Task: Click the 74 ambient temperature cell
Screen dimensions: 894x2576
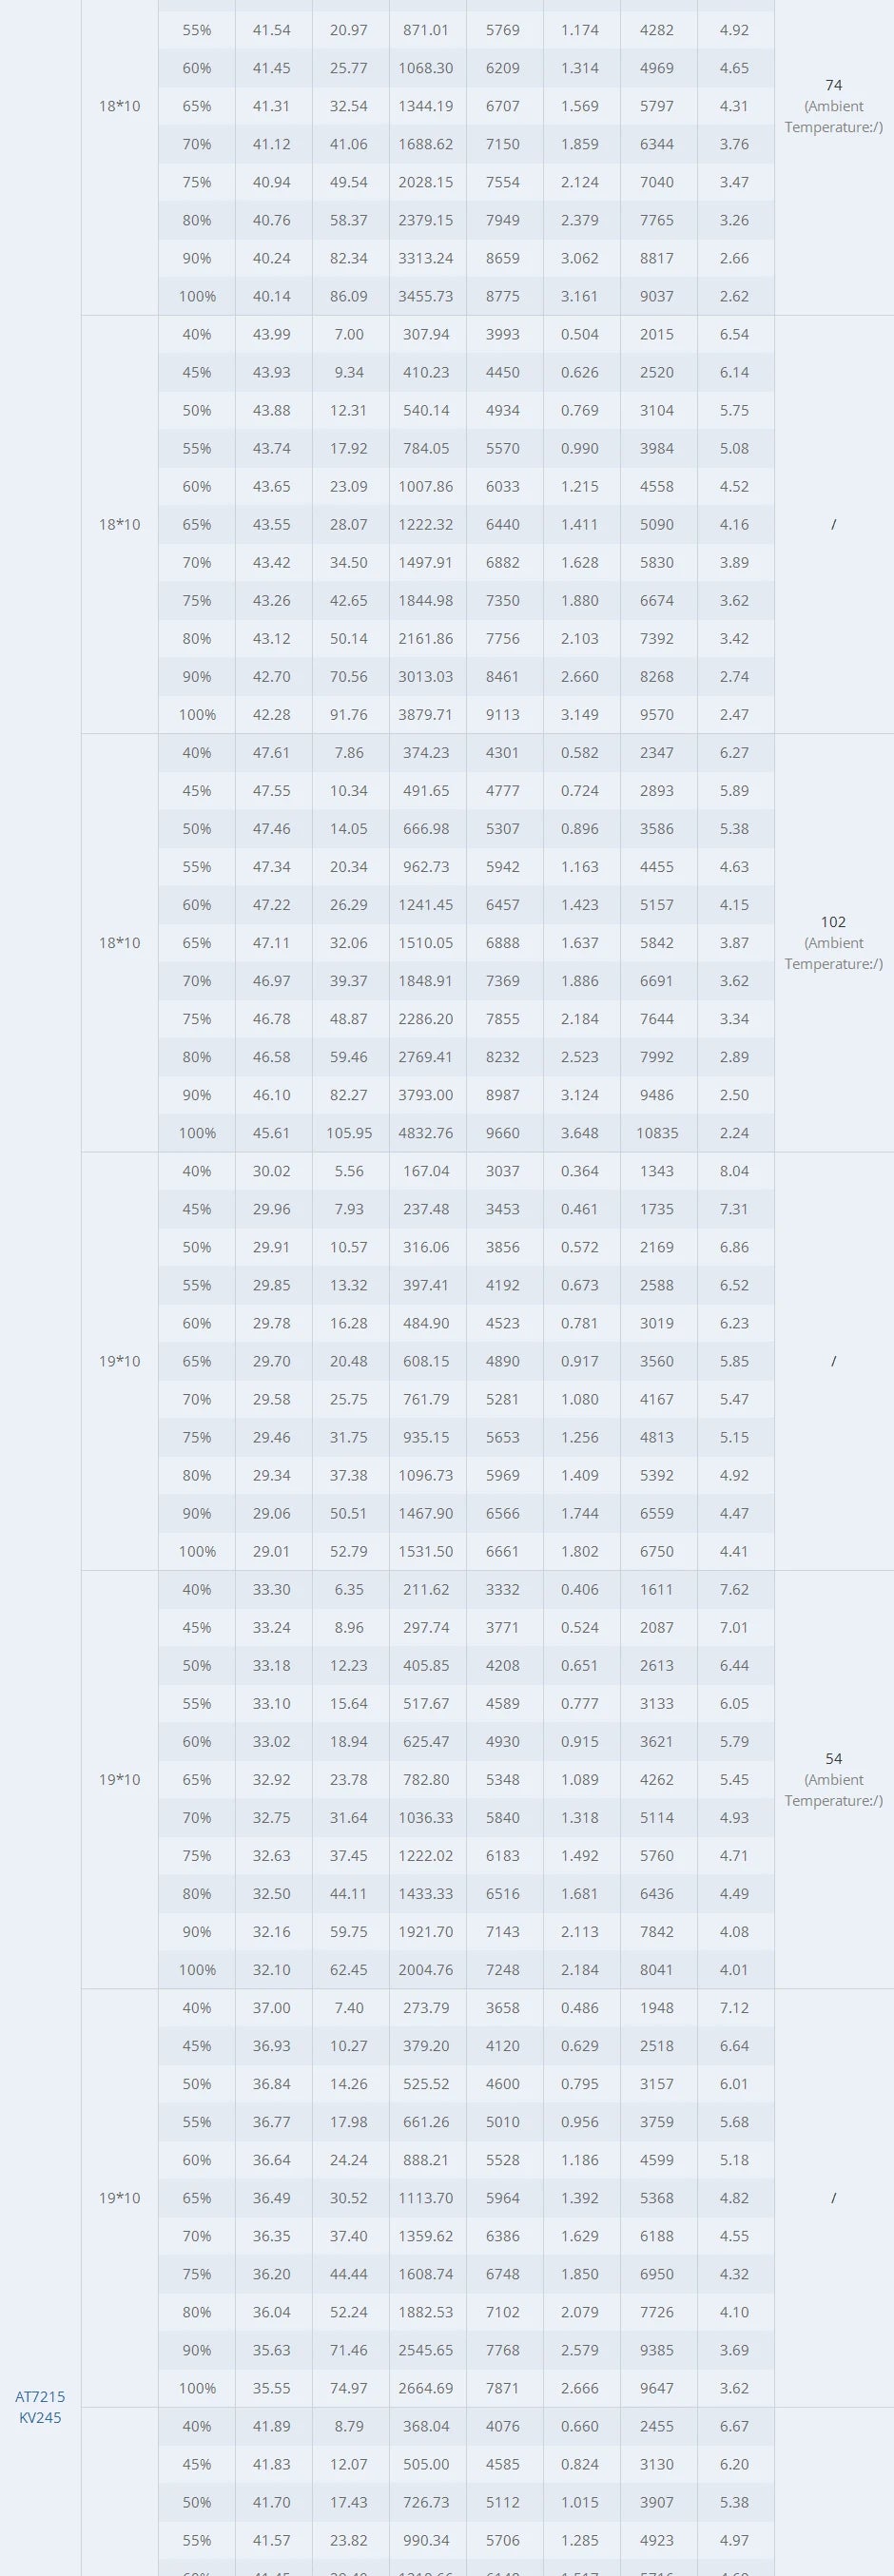Action: point(833,106)
